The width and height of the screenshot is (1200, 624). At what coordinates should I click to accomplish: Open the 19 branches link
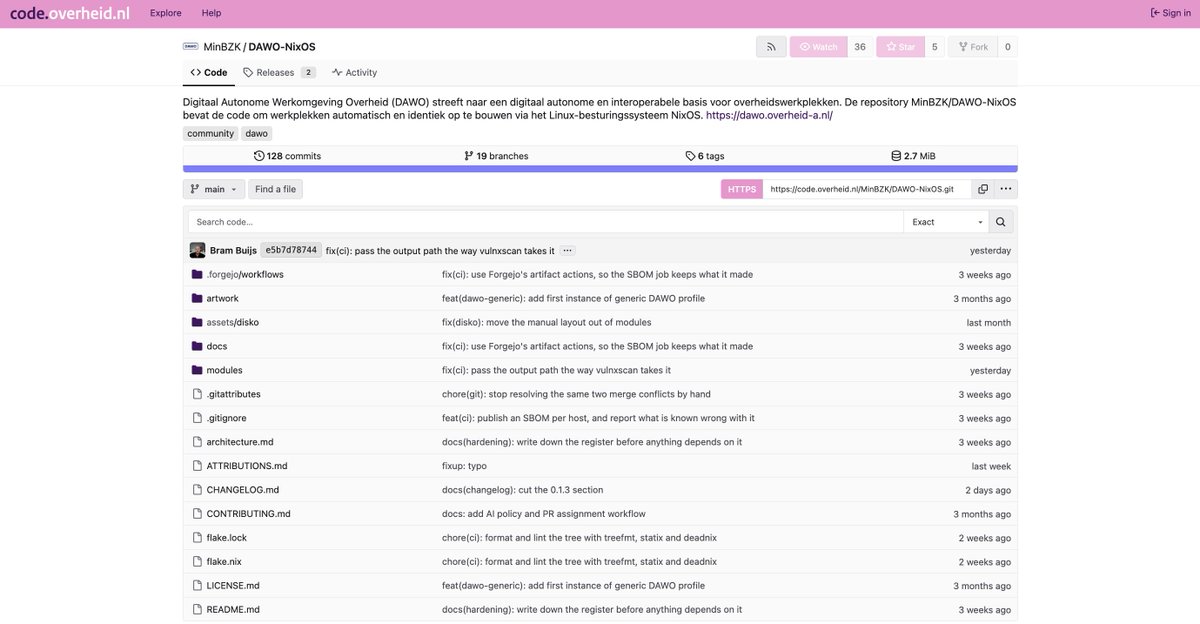(x=496, y=156)
